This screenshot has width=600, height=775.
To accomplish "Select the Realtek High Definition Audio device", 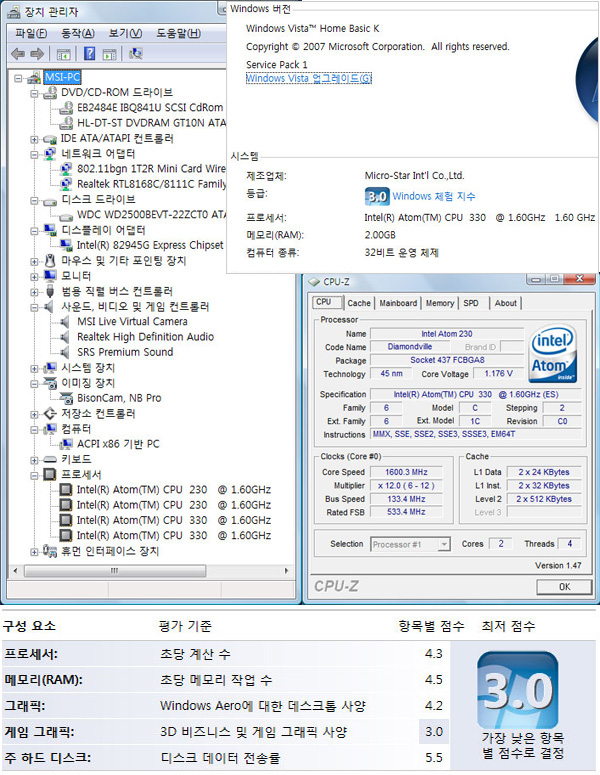I will tap(145, 337).
